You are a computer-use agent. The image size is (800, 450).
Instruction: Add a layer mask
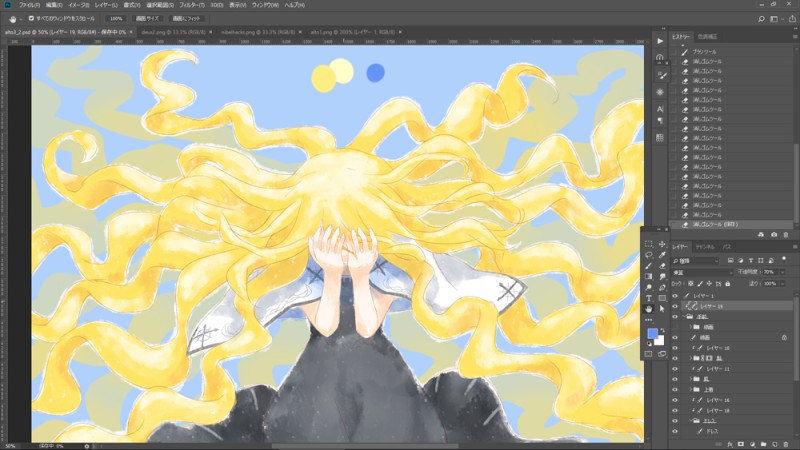coord(741,444)
